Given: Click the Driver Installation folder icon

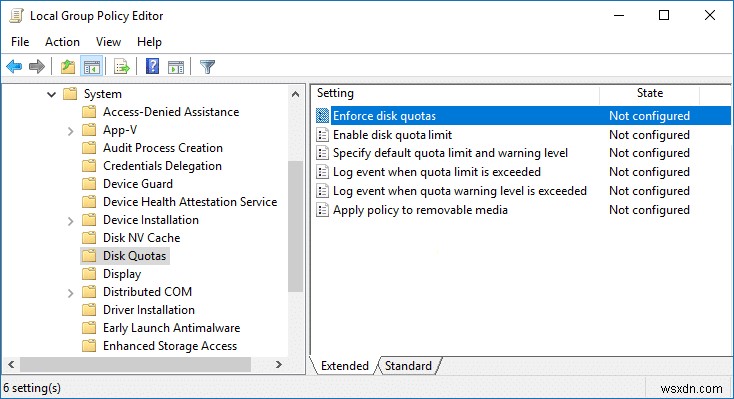Looking at the screenshot, I should point(89,310).
